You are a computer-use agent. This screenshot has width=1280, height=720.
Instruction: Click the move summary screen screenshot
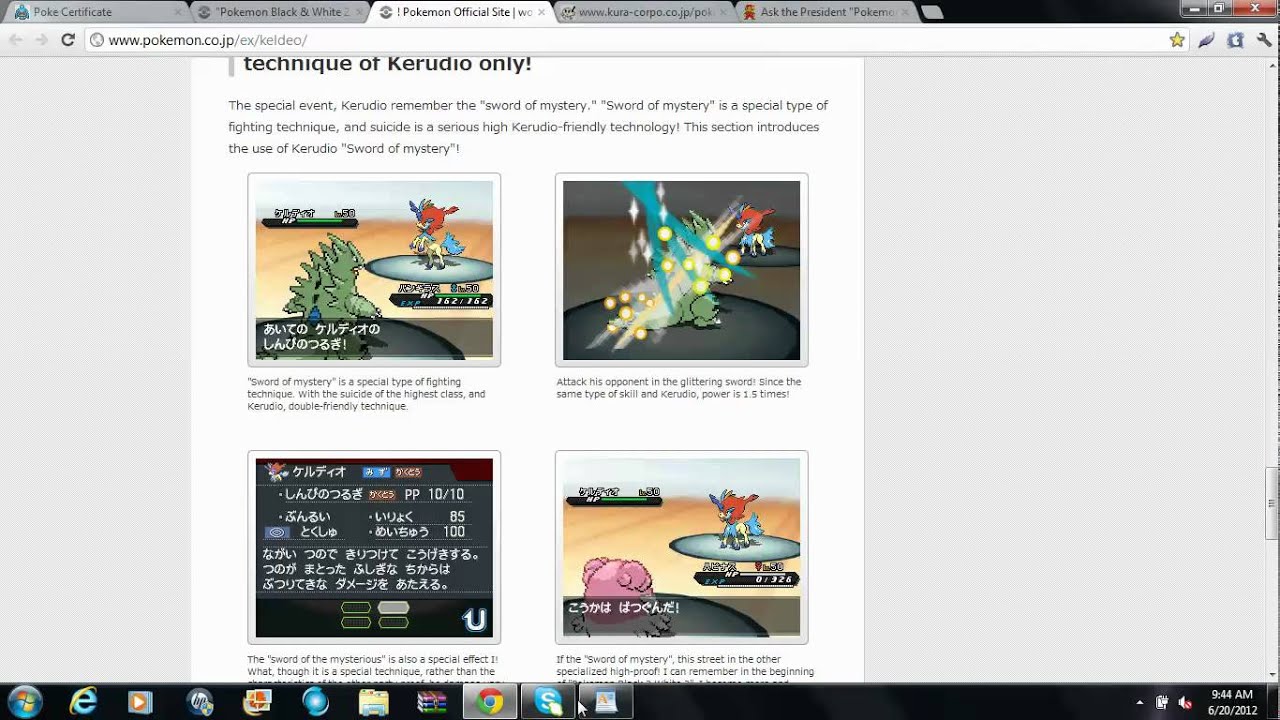(374, 547)
